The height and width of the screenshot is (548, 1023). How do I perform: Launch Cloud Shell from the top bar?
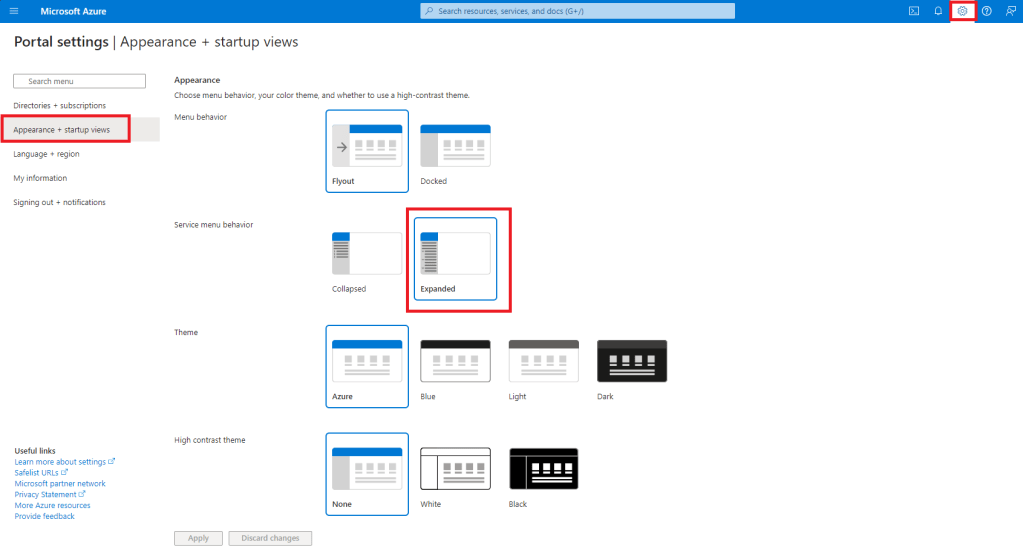[914, 11]
